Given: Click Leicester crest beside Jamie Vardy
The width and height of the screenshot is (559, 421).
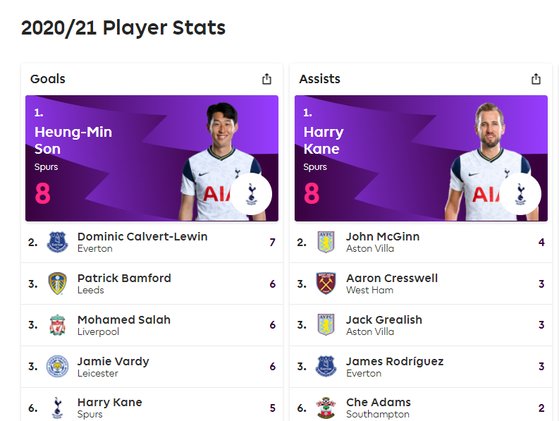Looking at the screenshot, I should pyautogui.click(x=57, y=366).
